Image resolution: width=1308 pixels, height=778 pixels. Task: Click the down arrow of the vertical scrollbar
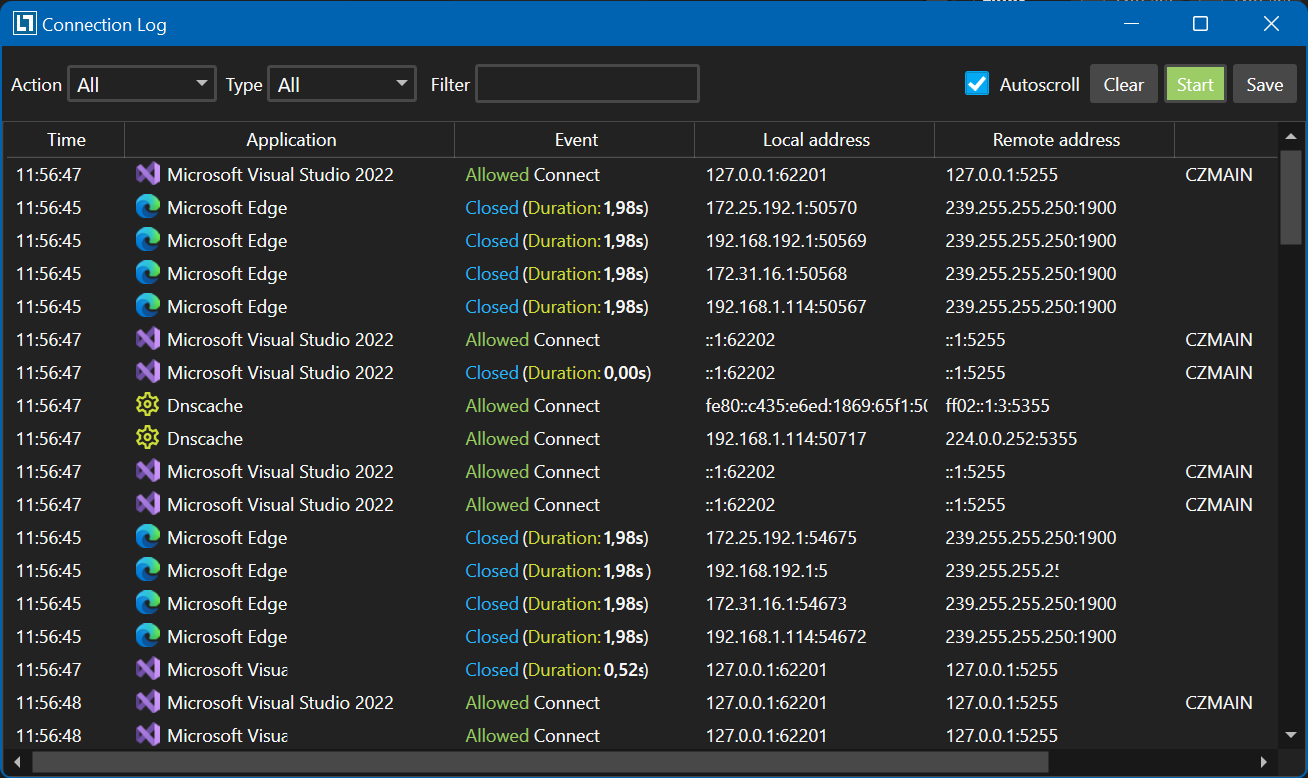click(x=1291, y=734)
